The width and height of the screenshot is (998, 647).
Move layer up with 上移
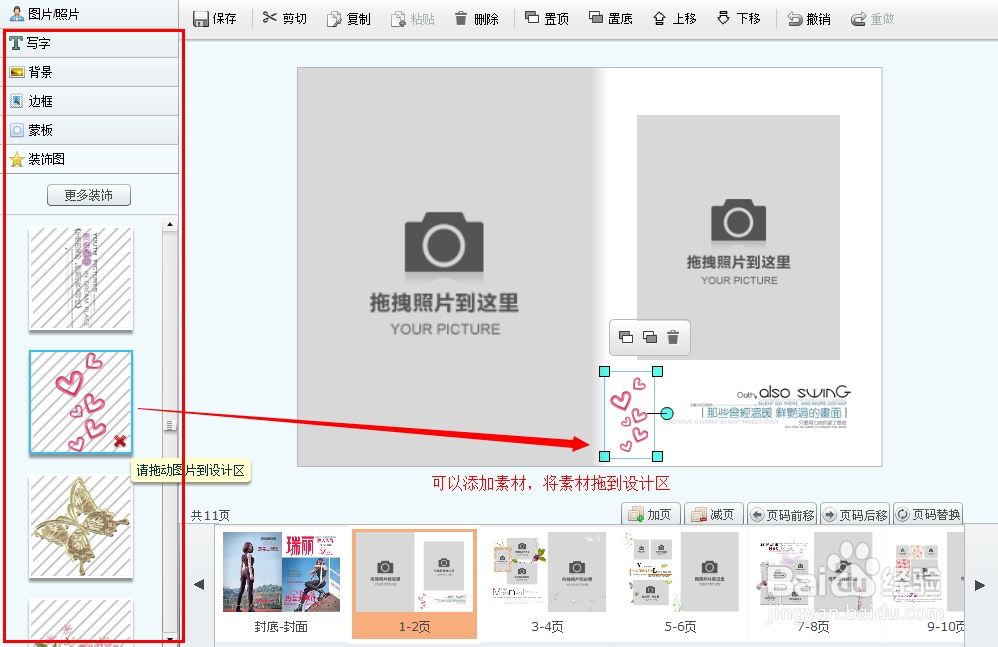[x=675, y=19]
